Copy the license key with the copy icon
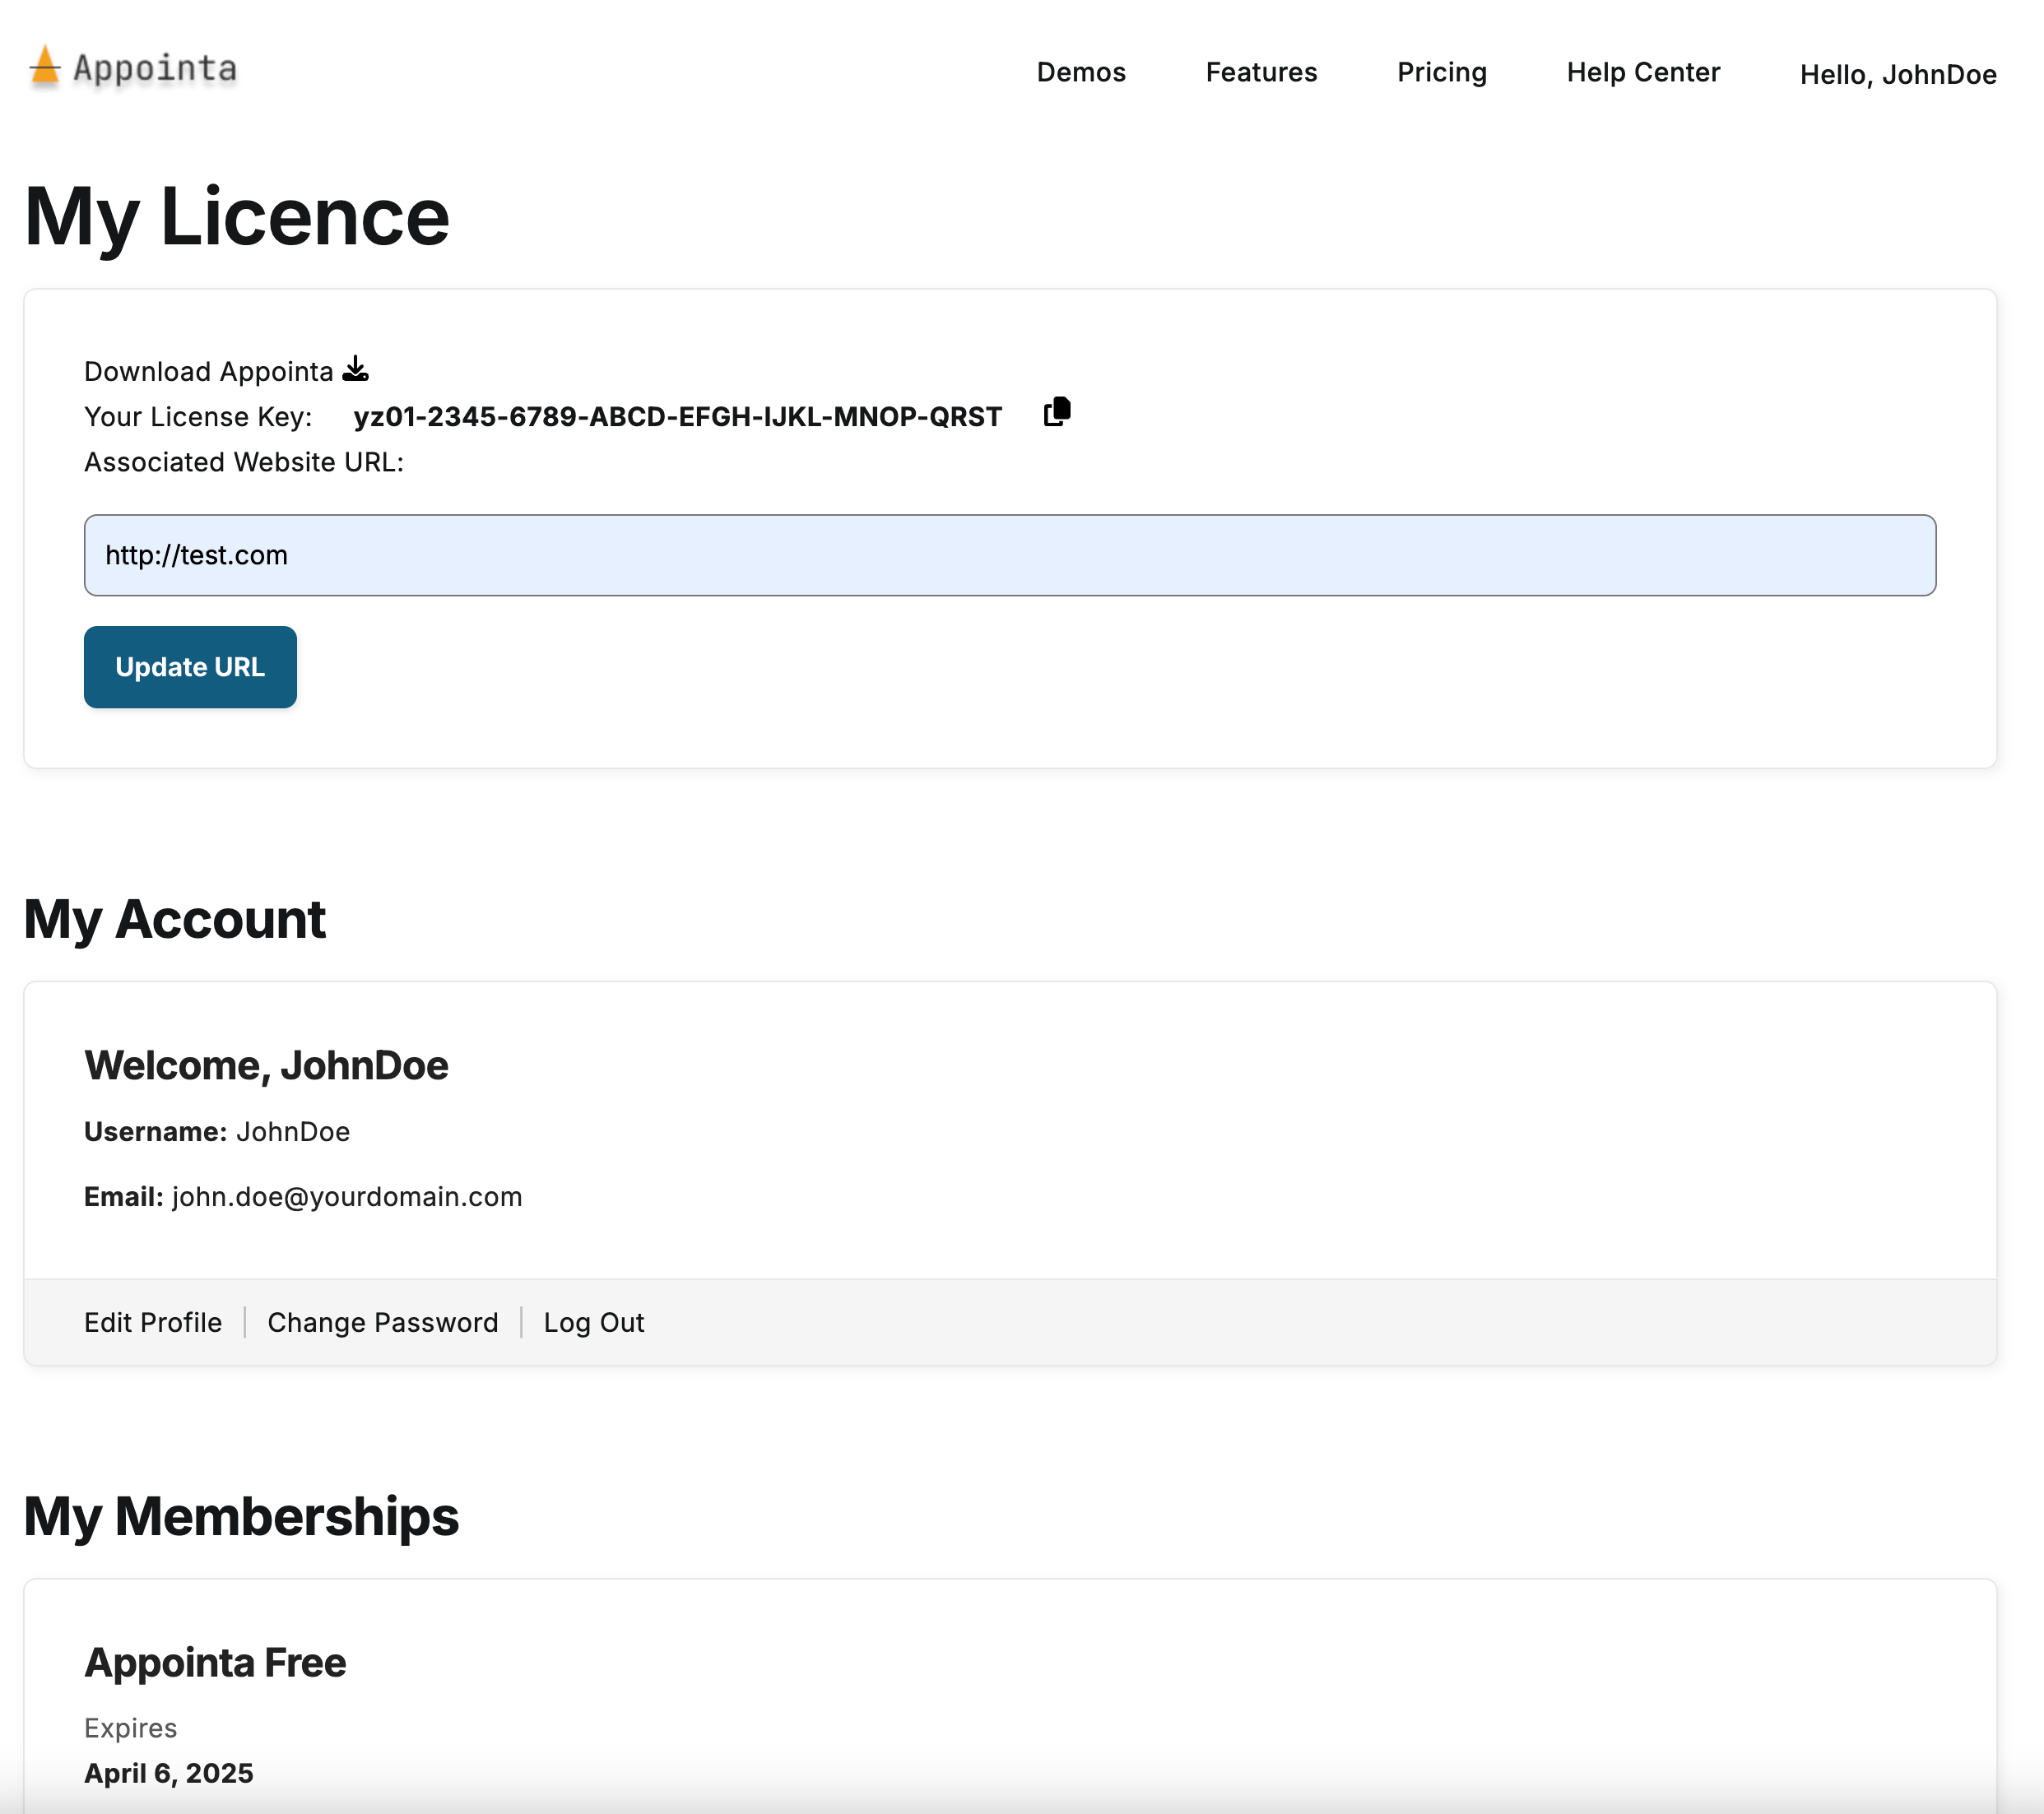 coord(1057,412)
